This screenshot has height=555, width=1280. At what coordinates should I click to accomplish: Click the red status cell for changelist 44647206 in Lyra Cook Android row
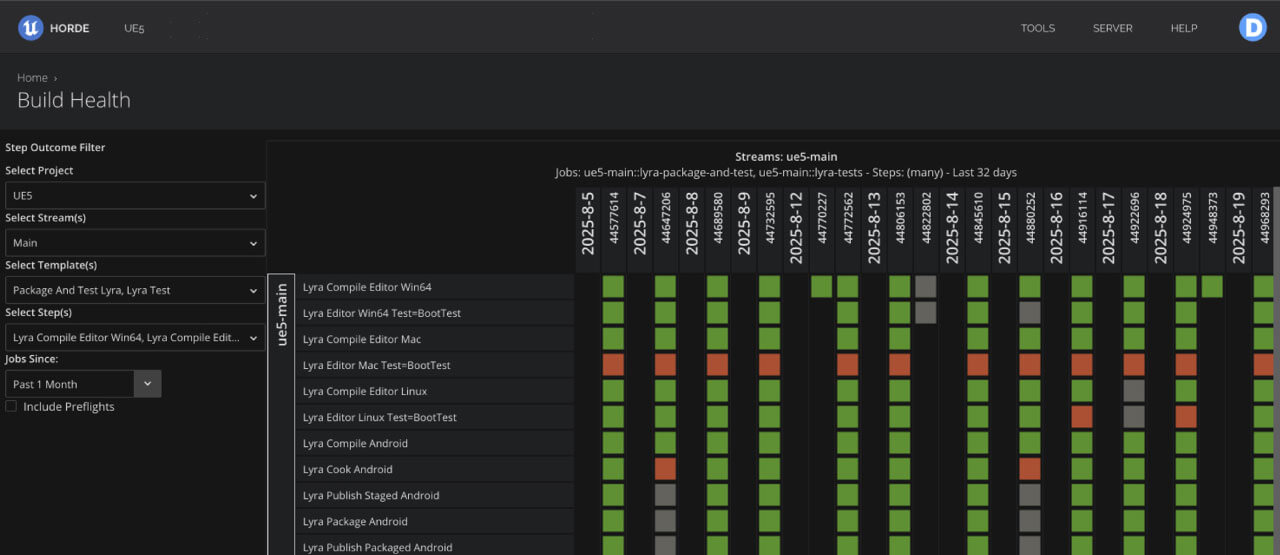click(x=665, y=469)
